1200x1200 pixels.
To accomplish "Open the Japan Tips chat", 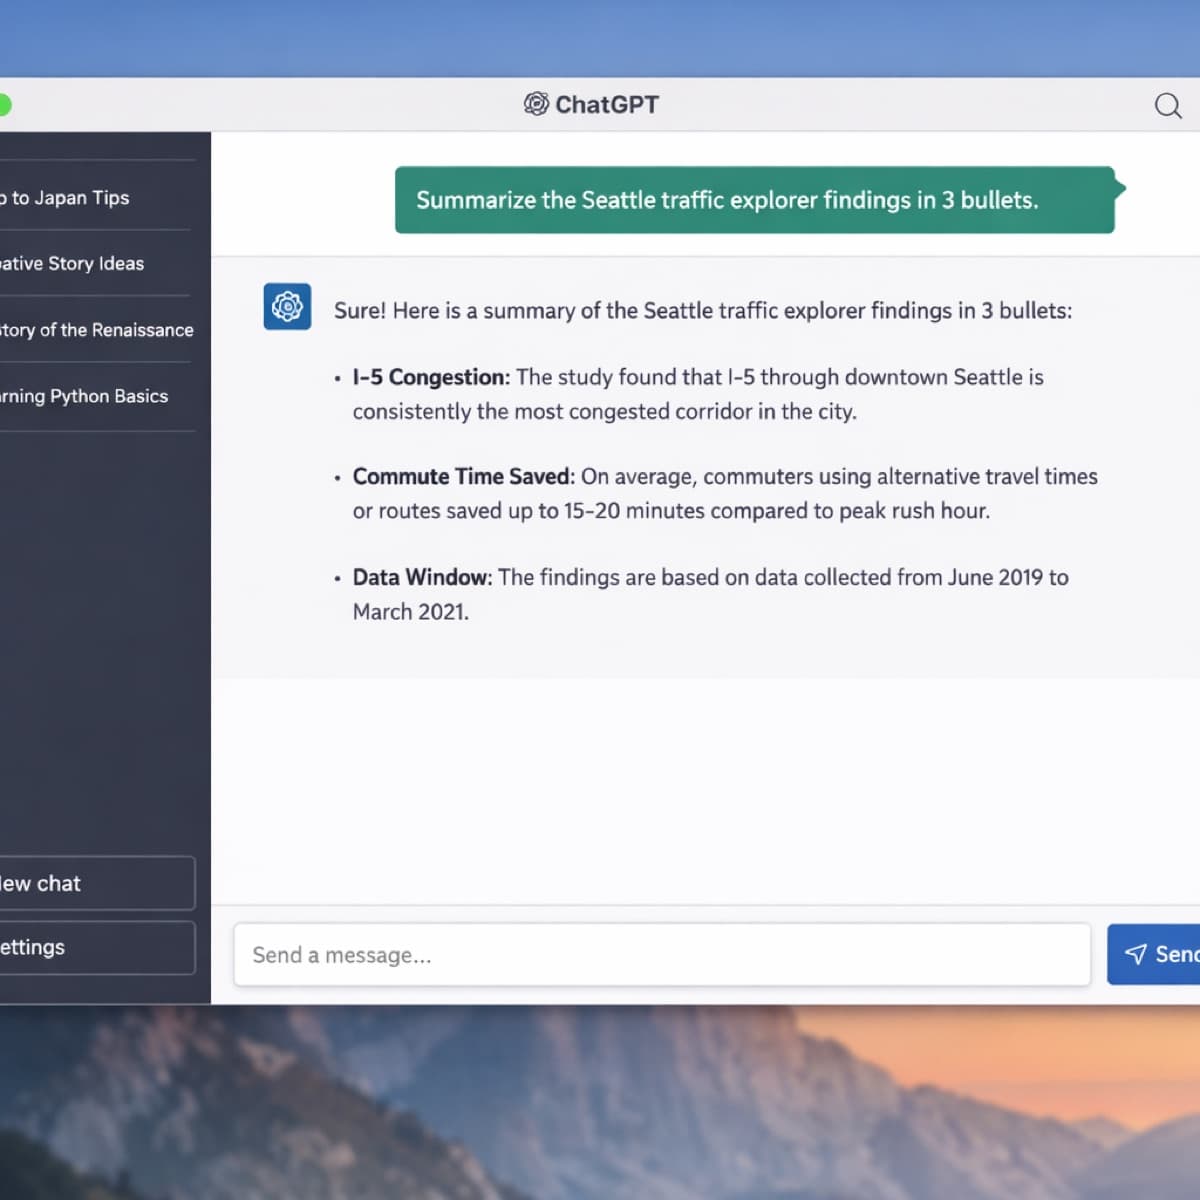I will click(70, 198).
